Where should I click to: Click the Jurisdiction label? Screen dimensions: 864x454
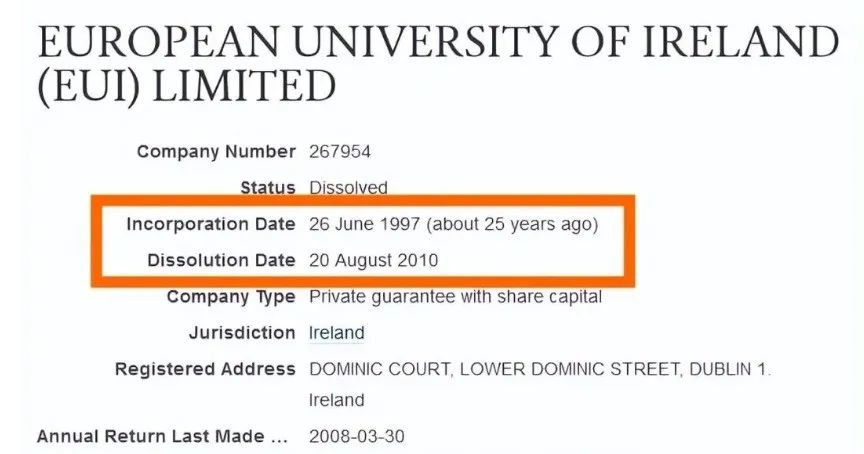[242, 333]
